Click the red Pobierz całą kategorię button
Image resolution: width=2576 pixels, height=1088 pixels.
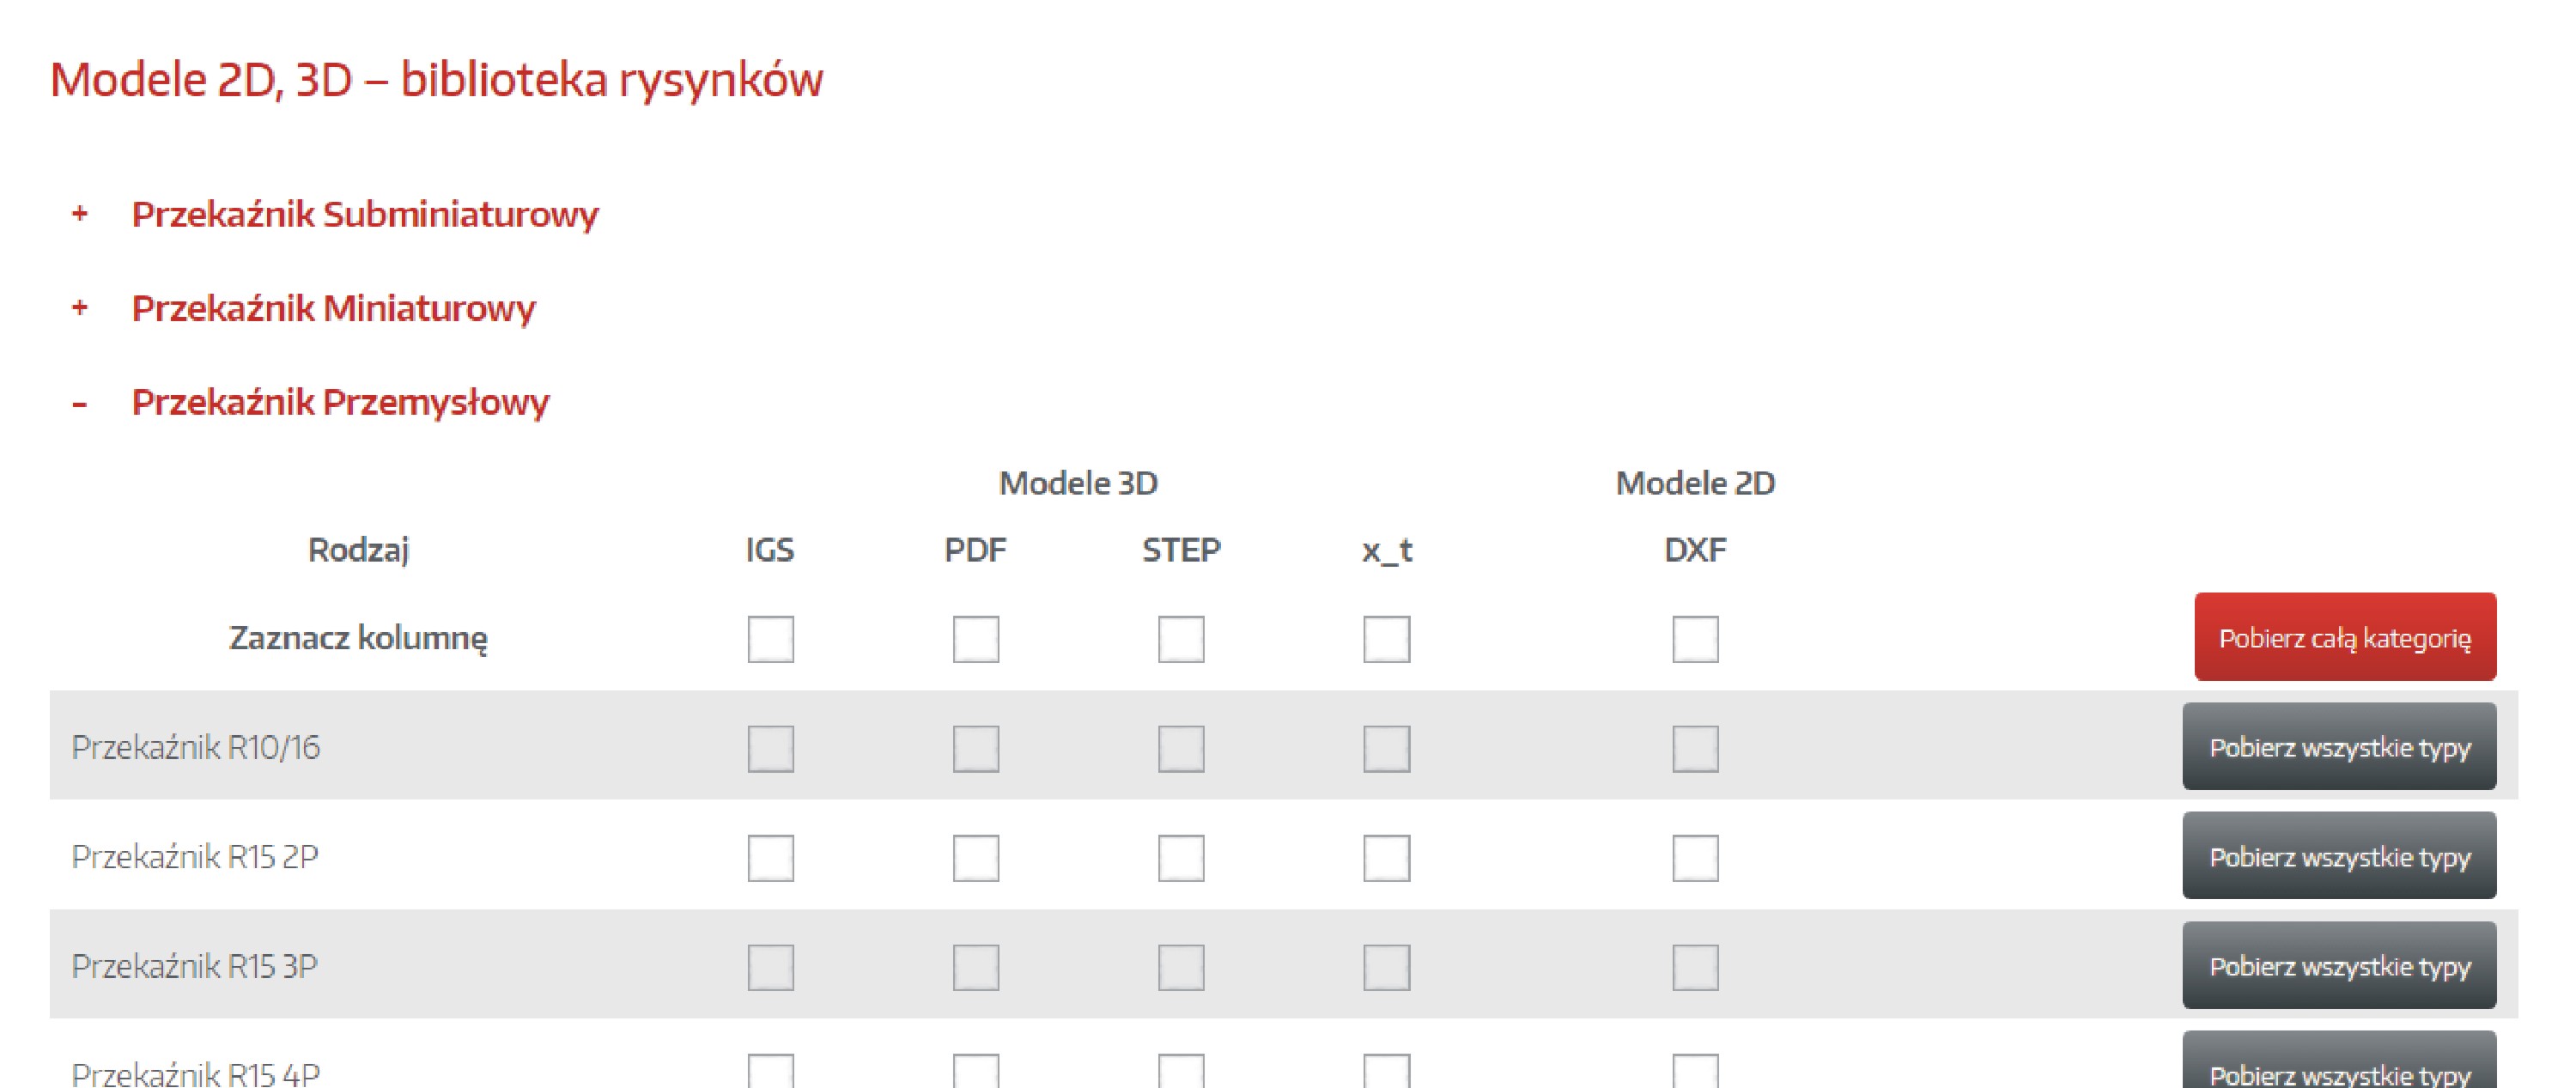coord(2345,637)
